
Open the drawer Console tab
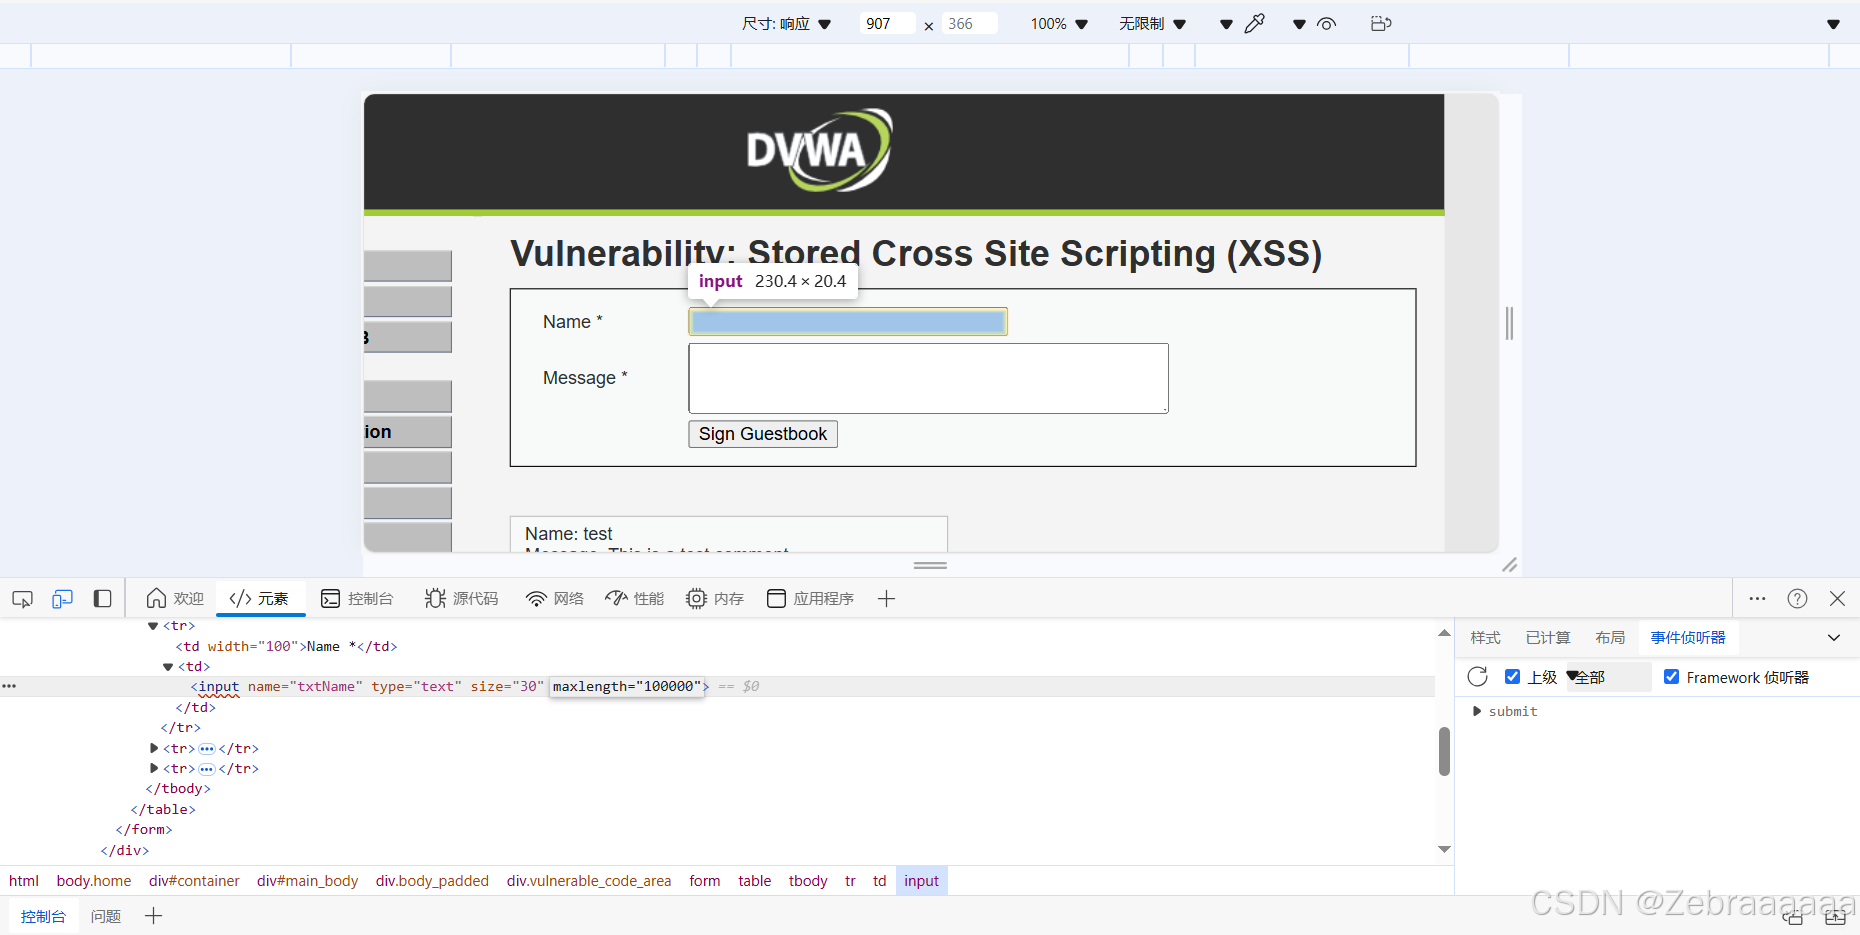pos(43,916)
